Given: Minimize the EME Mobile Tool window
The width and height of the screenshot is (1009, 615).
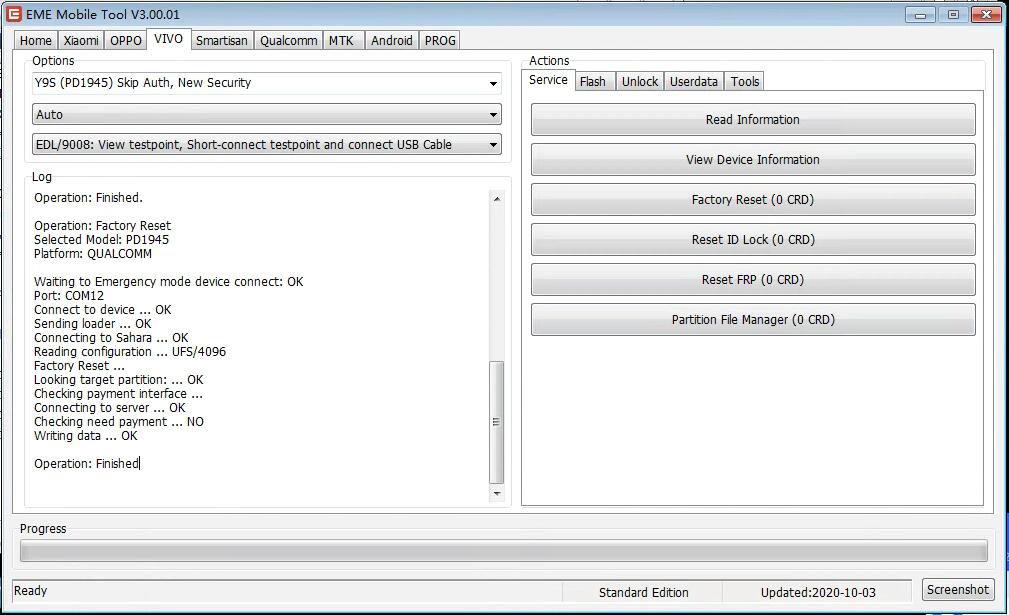Looking at the screenshot, I should [920, 14].
